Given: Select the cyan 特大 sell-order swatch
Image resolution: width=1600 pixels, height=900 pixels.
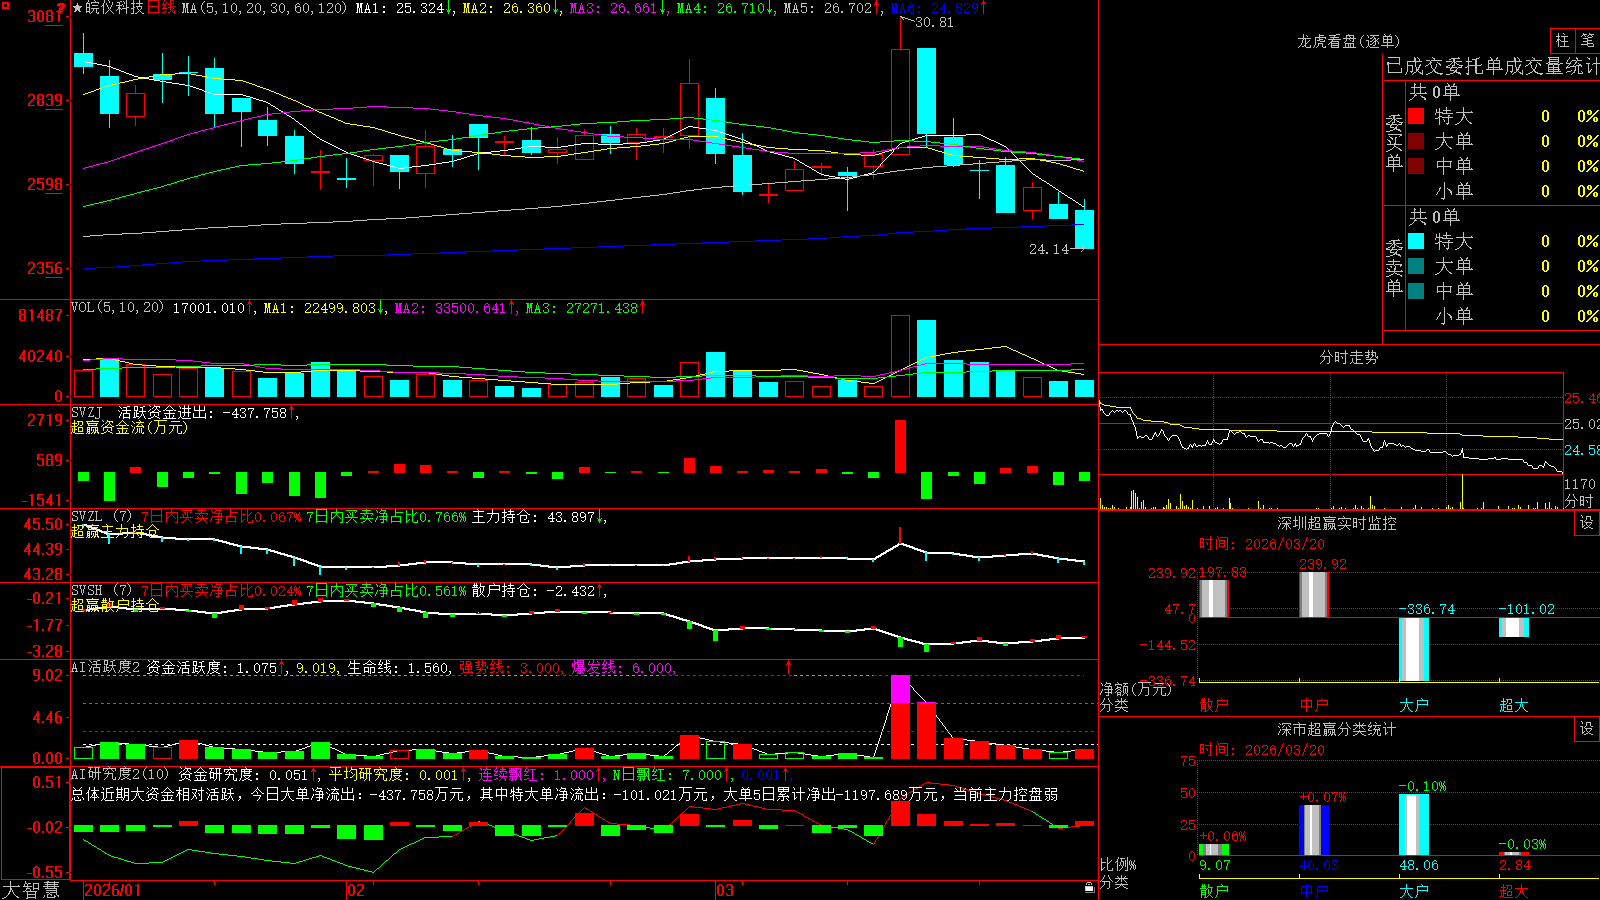Looking at the screenshot, I should click(x=1416, y=241).
